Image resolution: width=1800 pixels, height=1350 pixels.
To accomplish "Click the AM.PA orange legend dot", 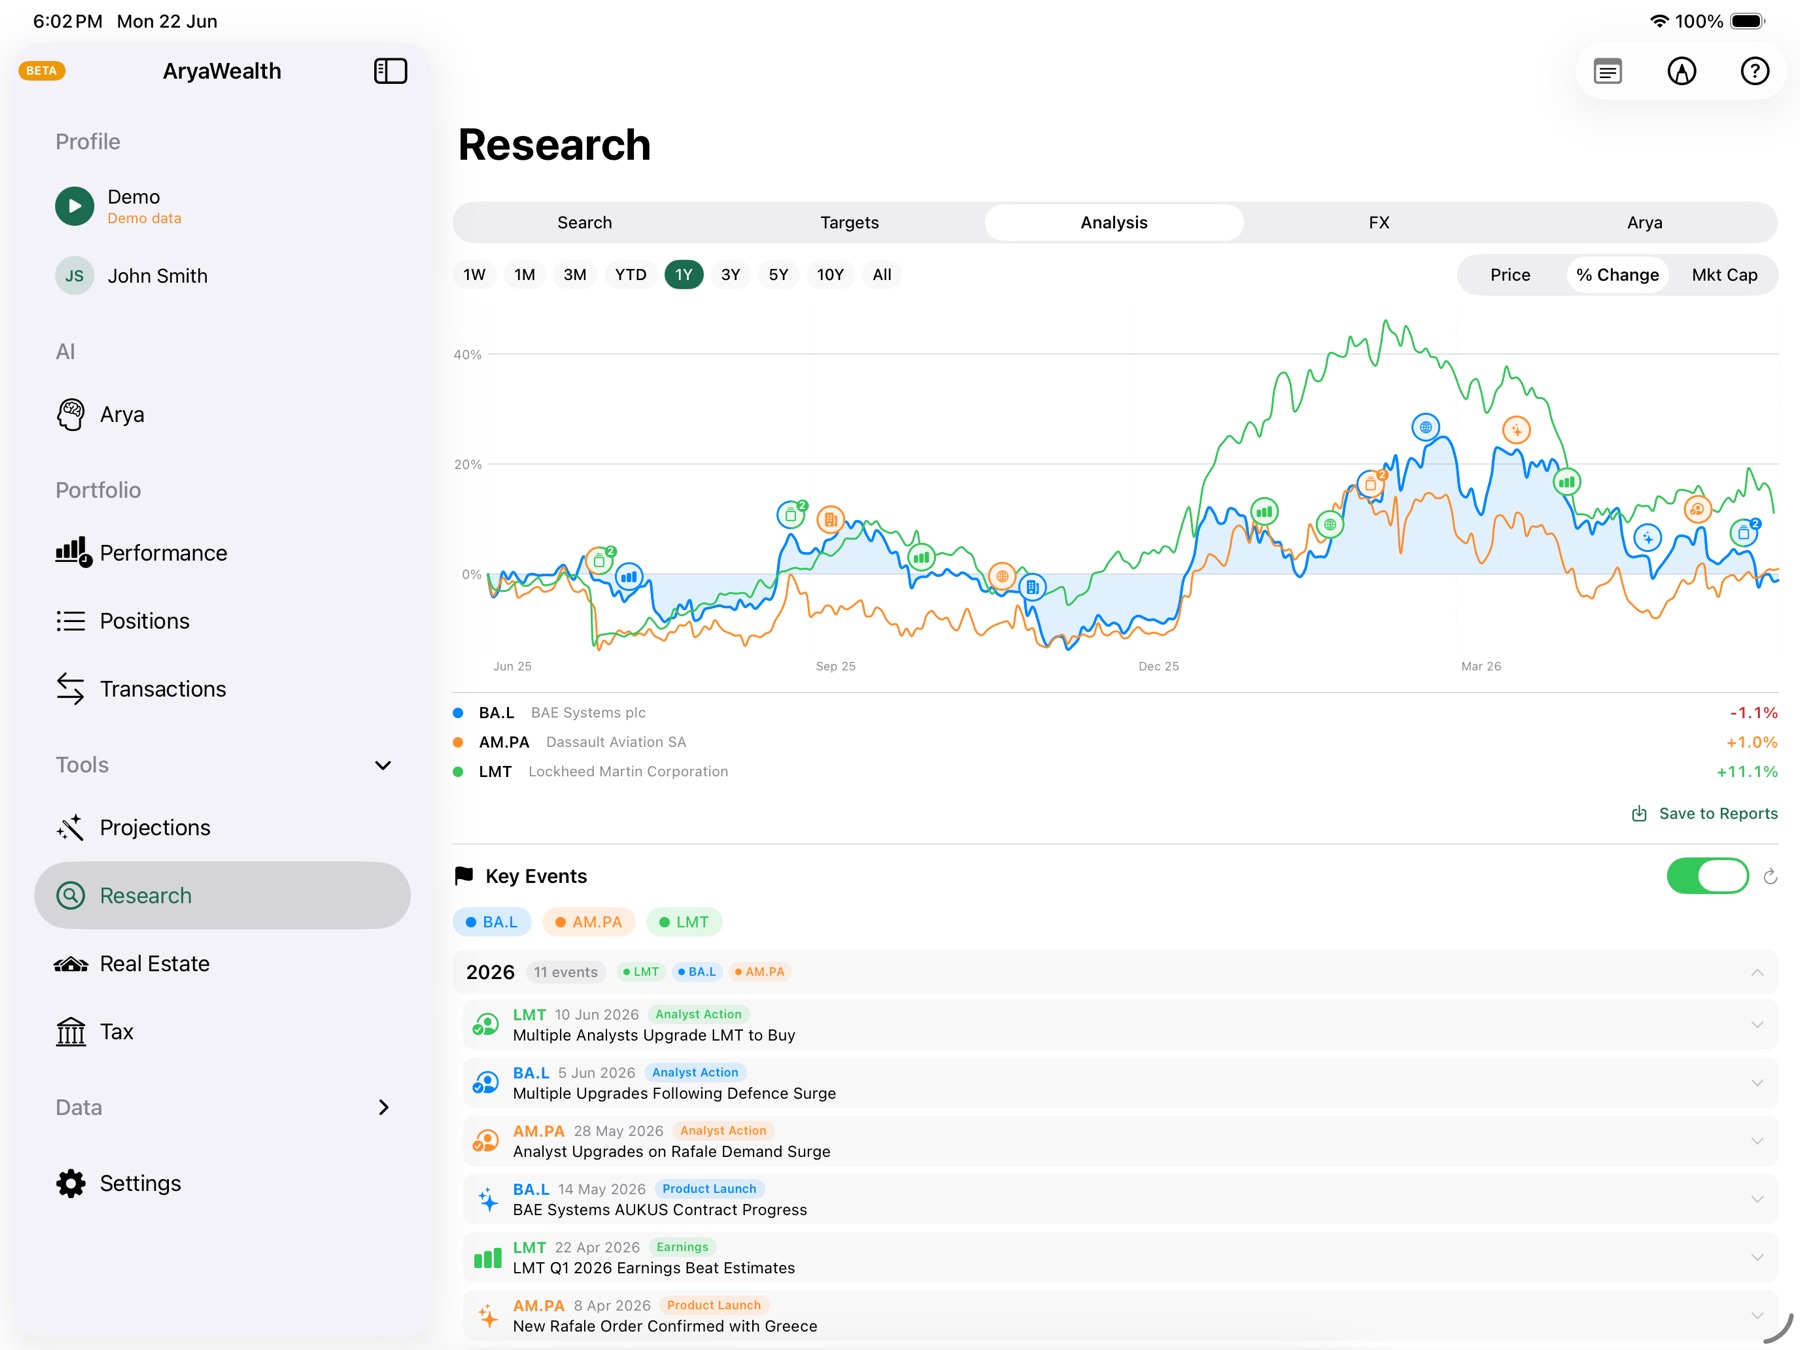I will [458, 742].
